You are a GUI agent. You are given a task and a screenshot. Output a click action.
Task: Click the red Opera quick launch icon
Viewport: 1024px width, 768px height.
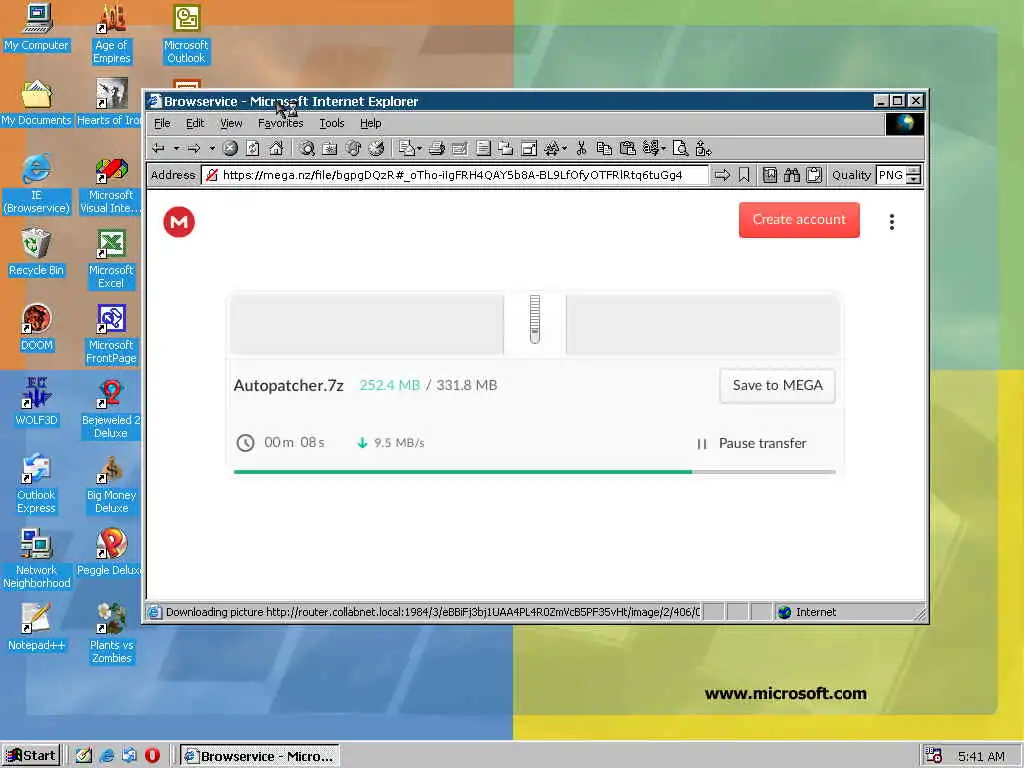pyautogui.click(x=152, y=756)
